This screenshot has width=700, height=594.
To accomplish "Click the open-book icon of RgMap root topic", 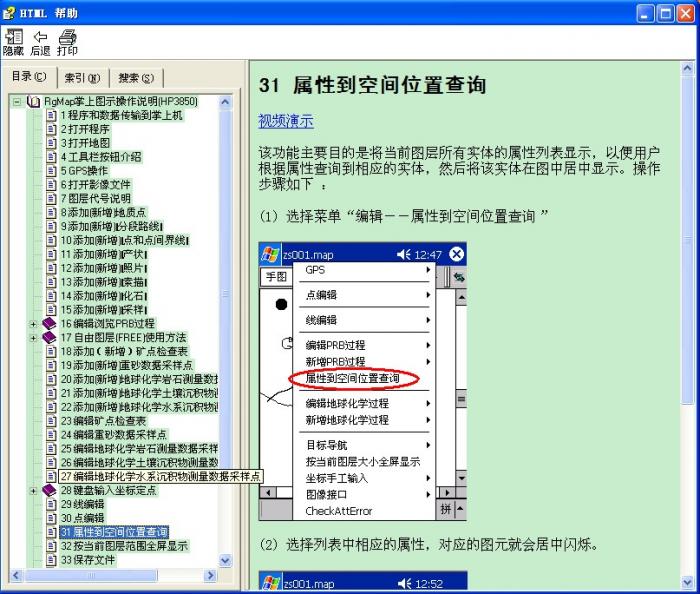I will click(34, 101).
